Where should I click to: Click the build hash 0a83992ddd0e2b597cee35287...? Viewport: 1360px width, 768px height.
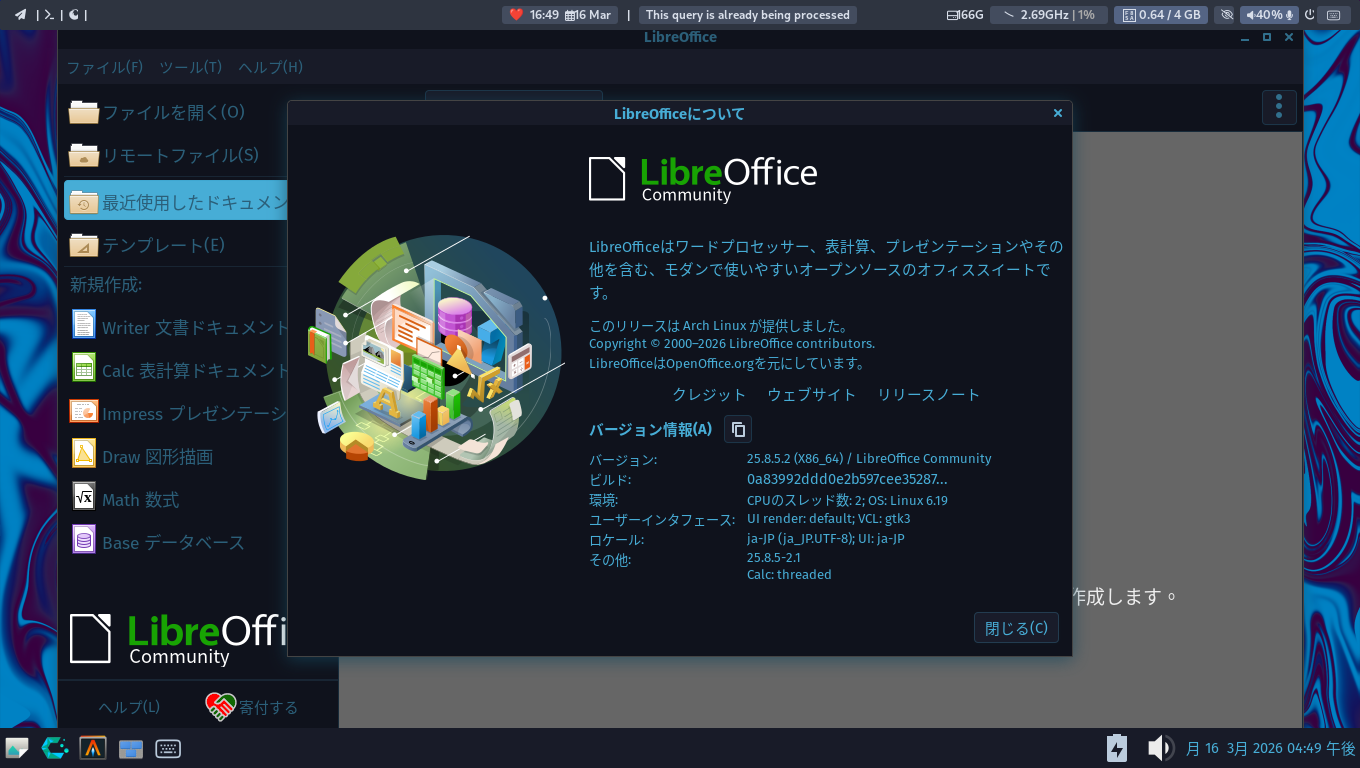(x=847, y=479)
